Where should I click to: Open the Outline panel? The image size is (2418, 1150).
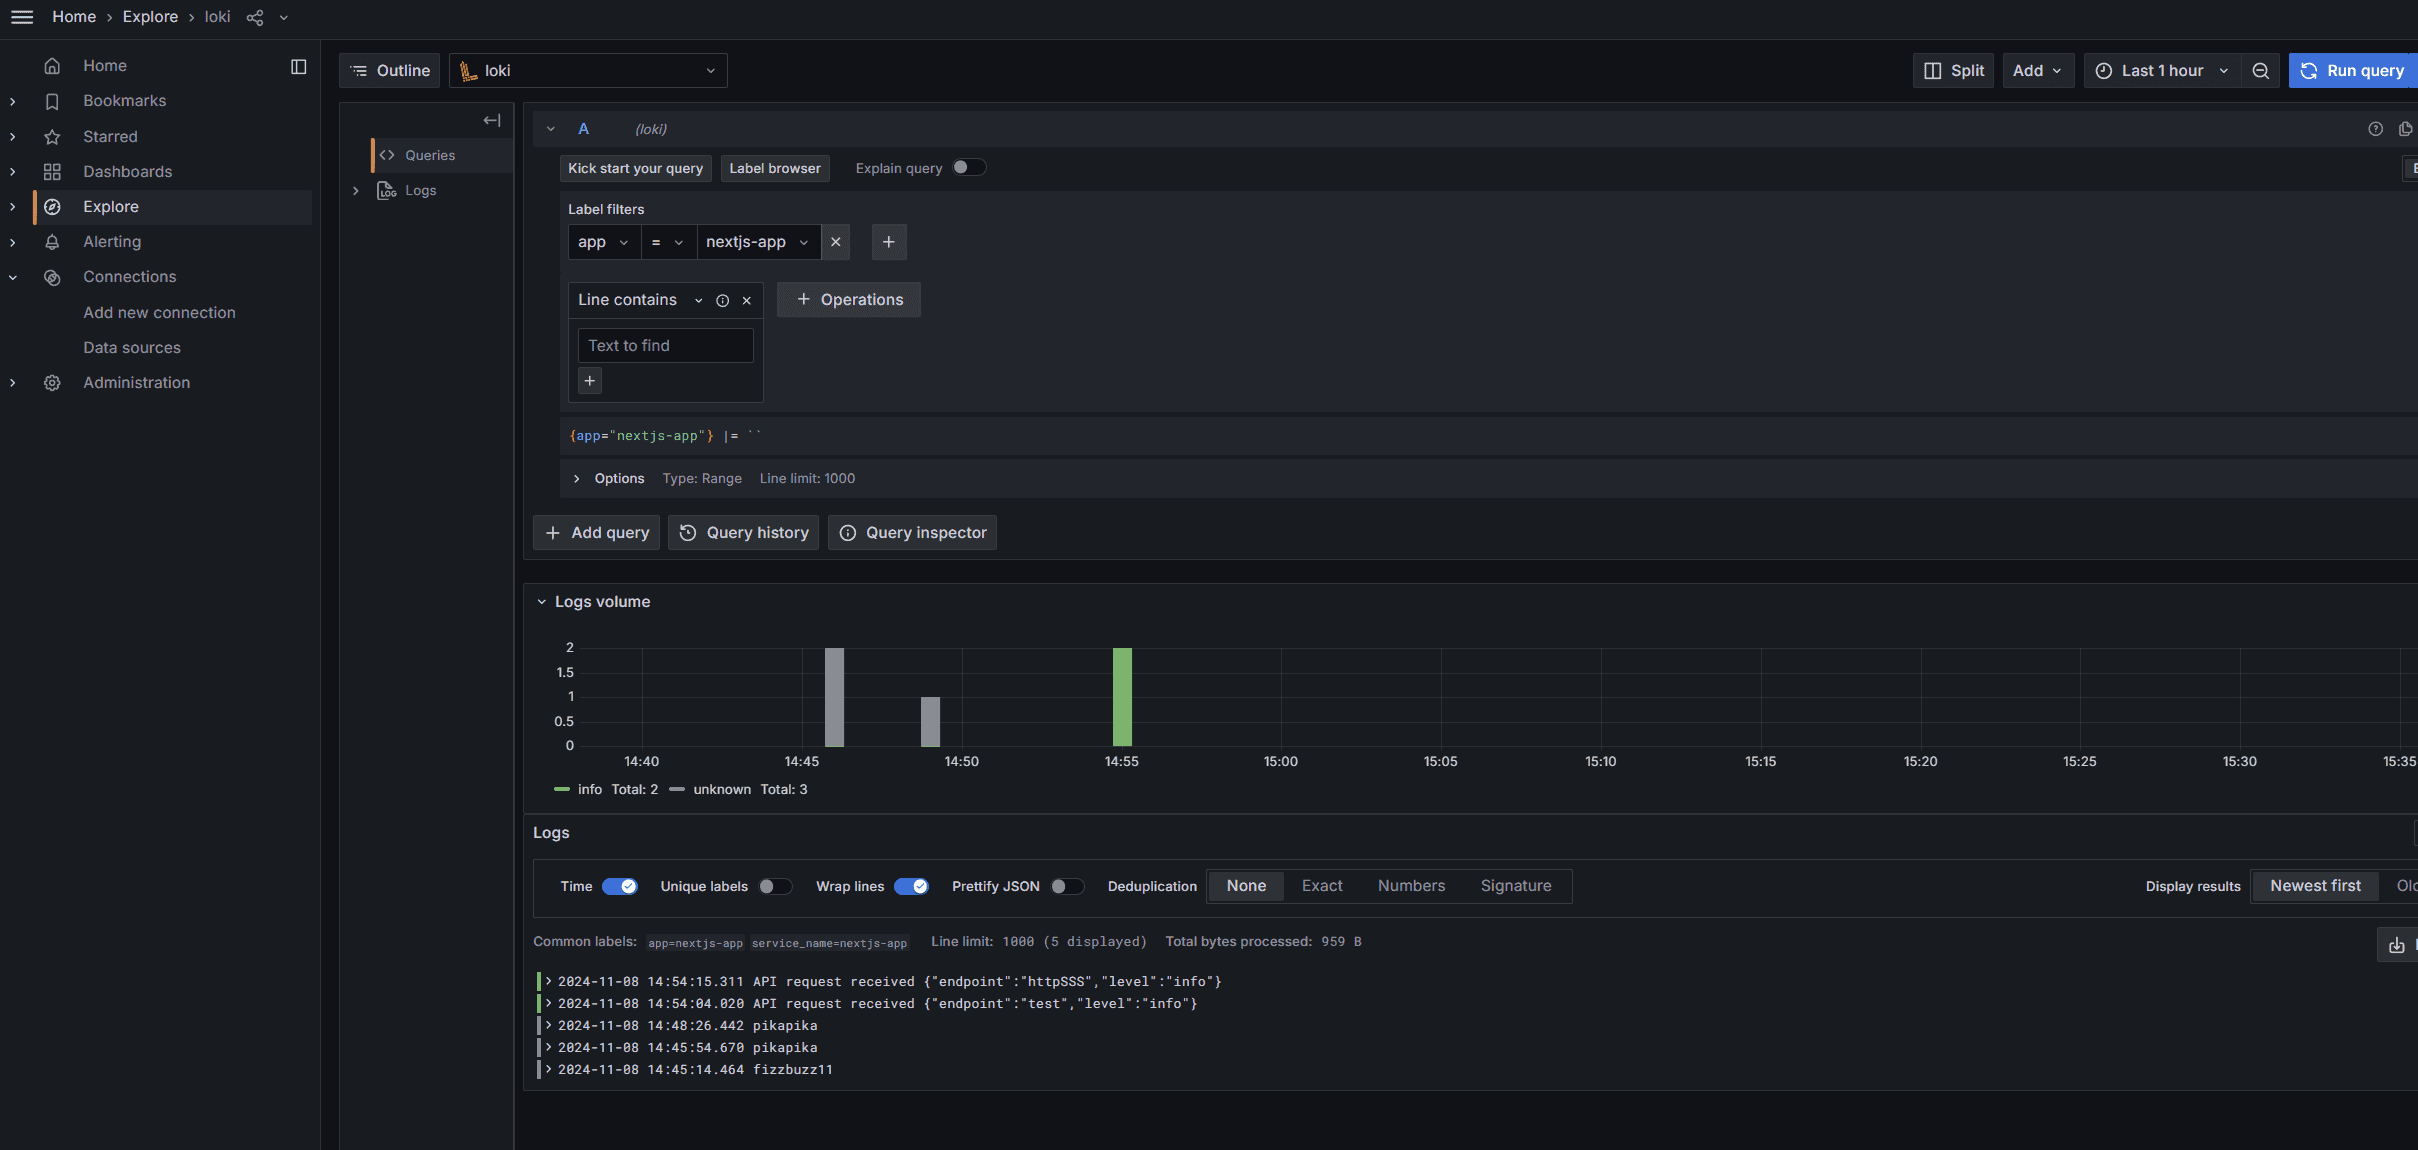389,70
